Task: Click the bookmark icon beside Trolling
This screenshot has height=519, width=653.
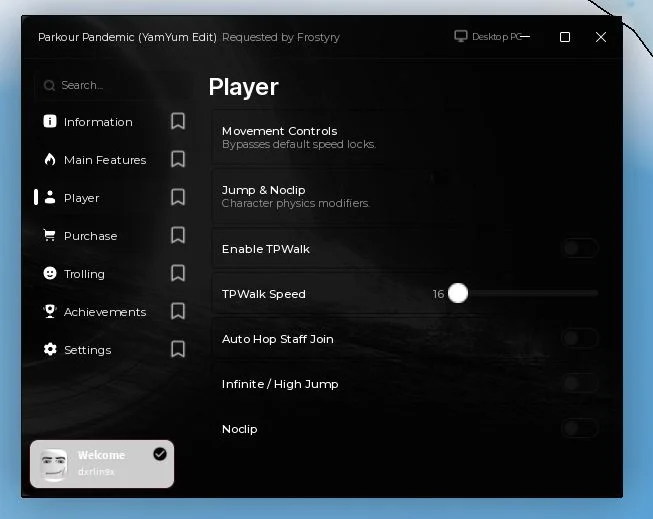Action: point(178,273)
